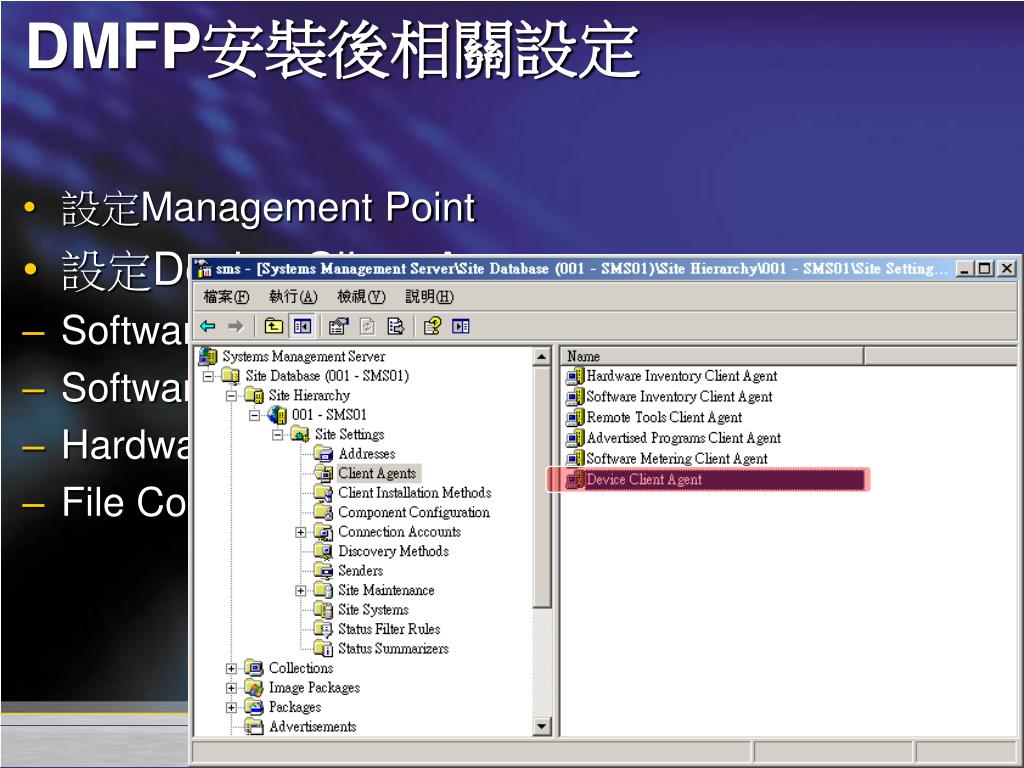Viewport: 1024px width, 768px height.
Task: Expand the Site Maintenance node
Action: click(300, 591)
